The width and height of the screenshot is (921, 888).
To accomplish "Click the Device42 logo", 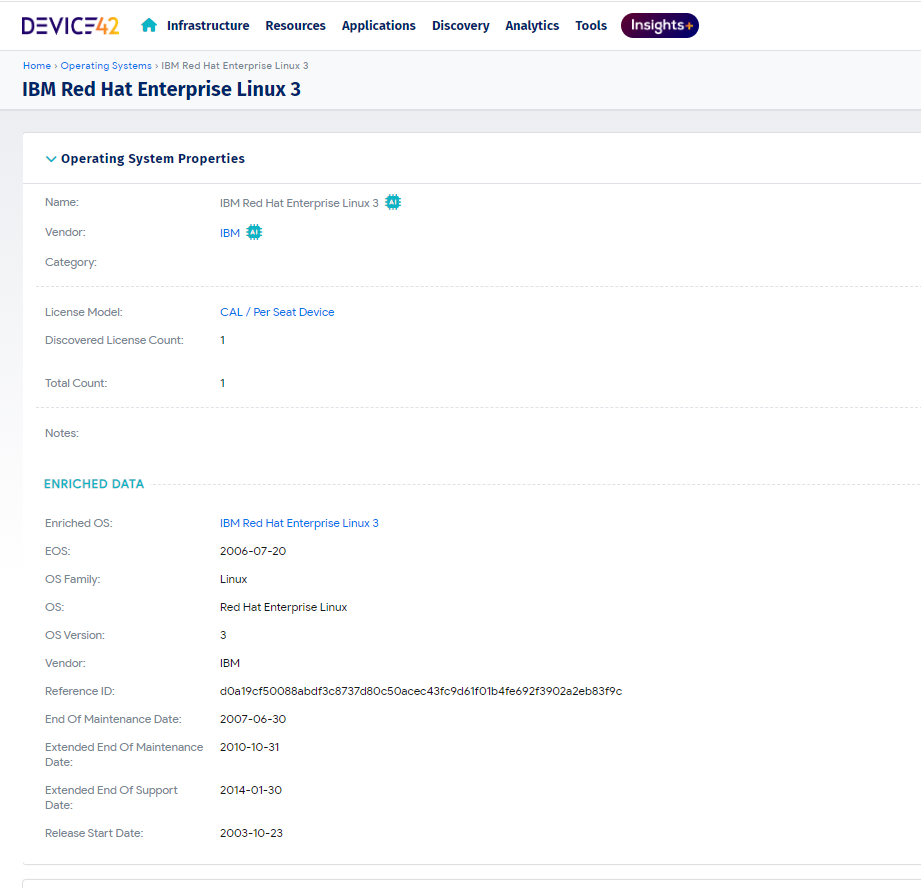I will click(70, 26).
